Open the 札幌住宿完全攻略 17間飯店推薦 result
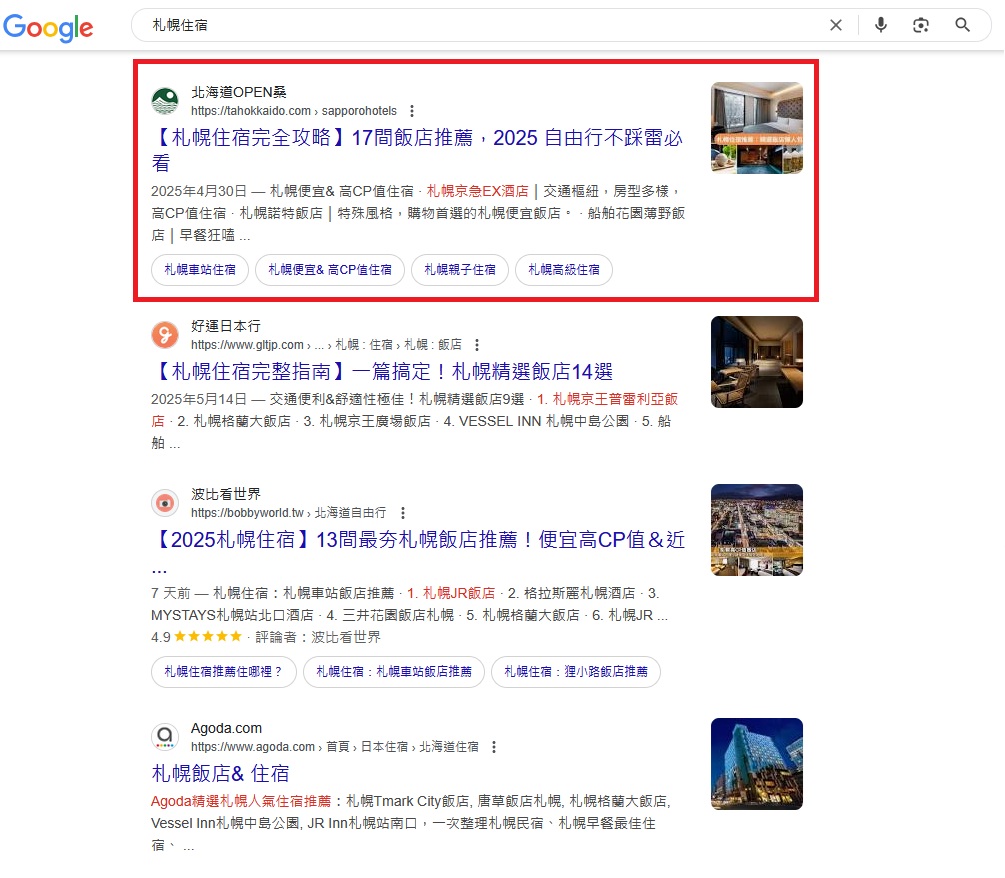This screenshot has width=1005, height=878. pos(417,149)
